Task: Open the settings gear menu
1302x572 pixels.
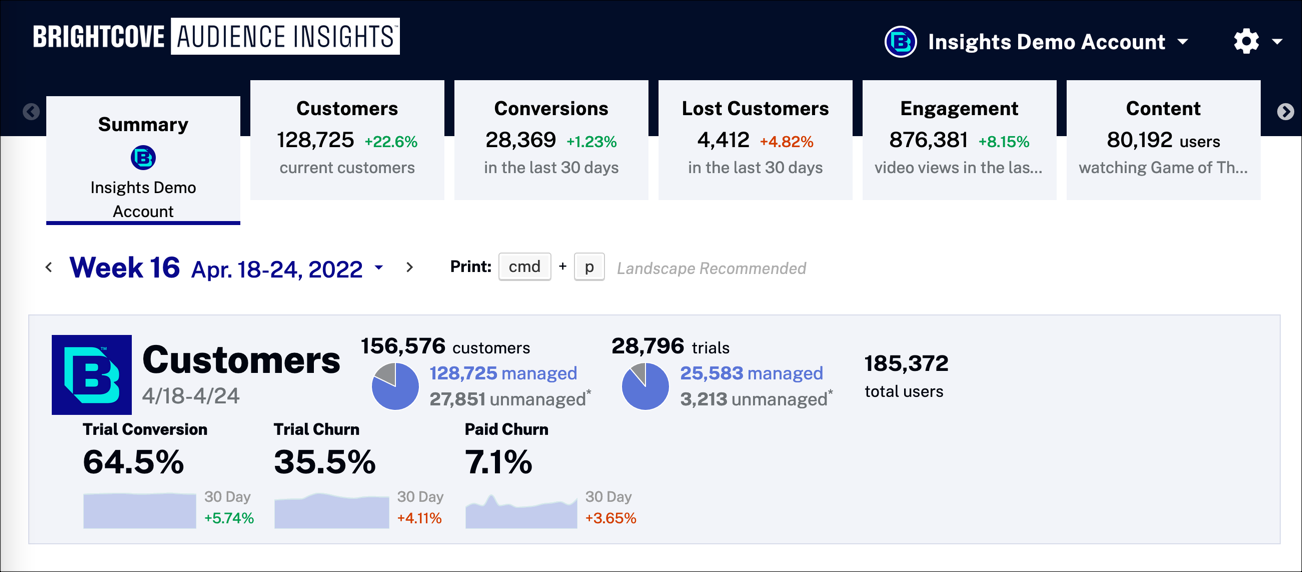Action: coord(1246,41)
